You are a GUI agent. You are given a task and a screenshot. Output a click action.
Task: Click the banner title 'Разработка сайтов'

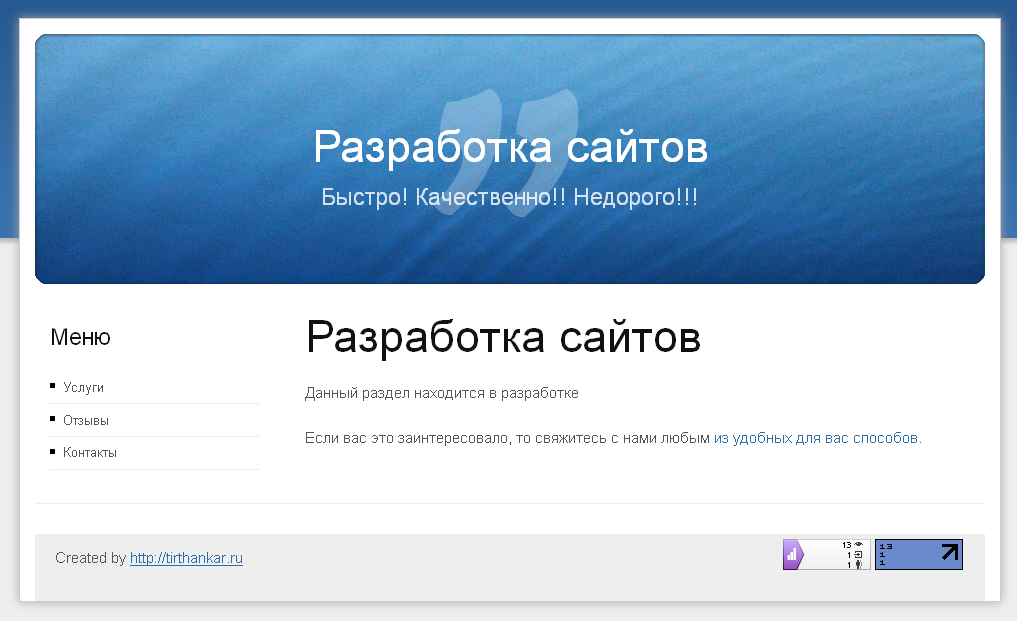[x=510, y=147]
